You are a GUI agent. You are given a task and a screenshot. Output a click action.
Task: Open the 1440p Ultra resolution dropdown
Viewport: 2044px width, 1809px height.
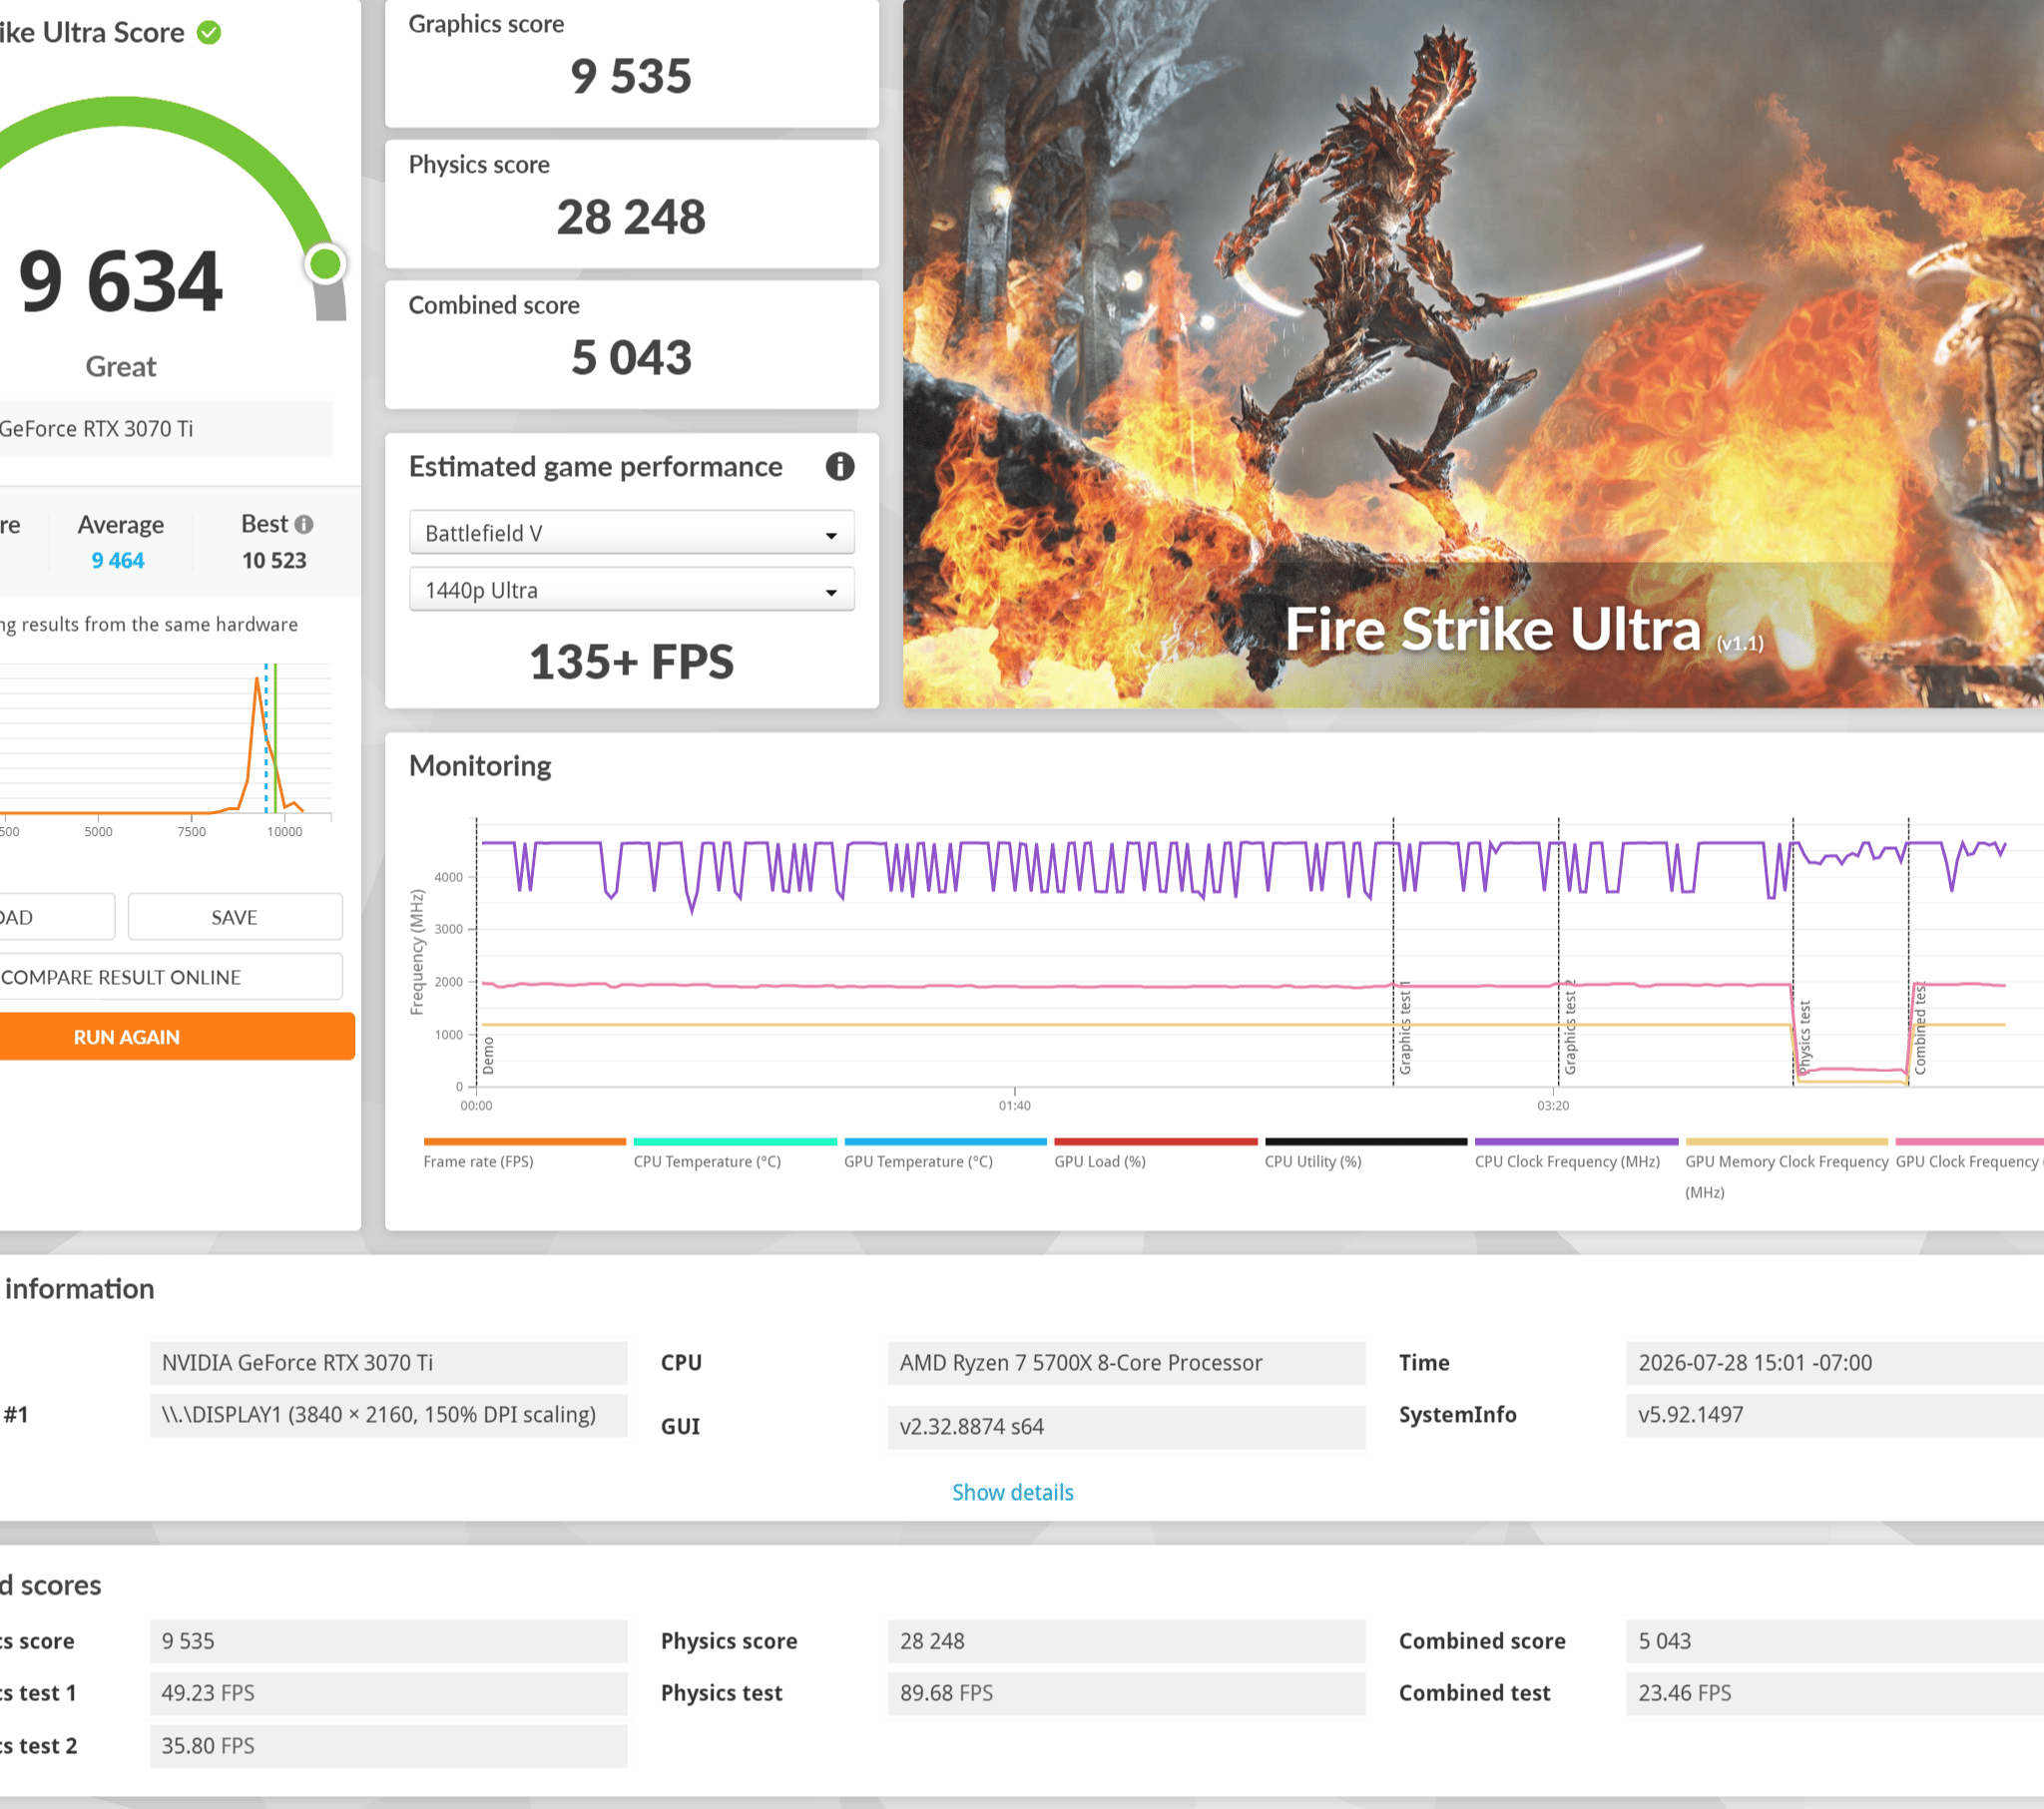631,590
